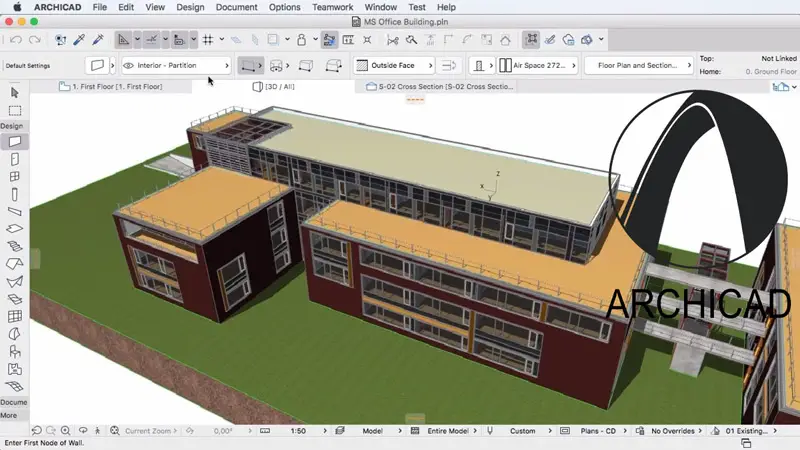Click the syringe inject parameters icon
Screen dimensions: 800x450
point(98,40)
